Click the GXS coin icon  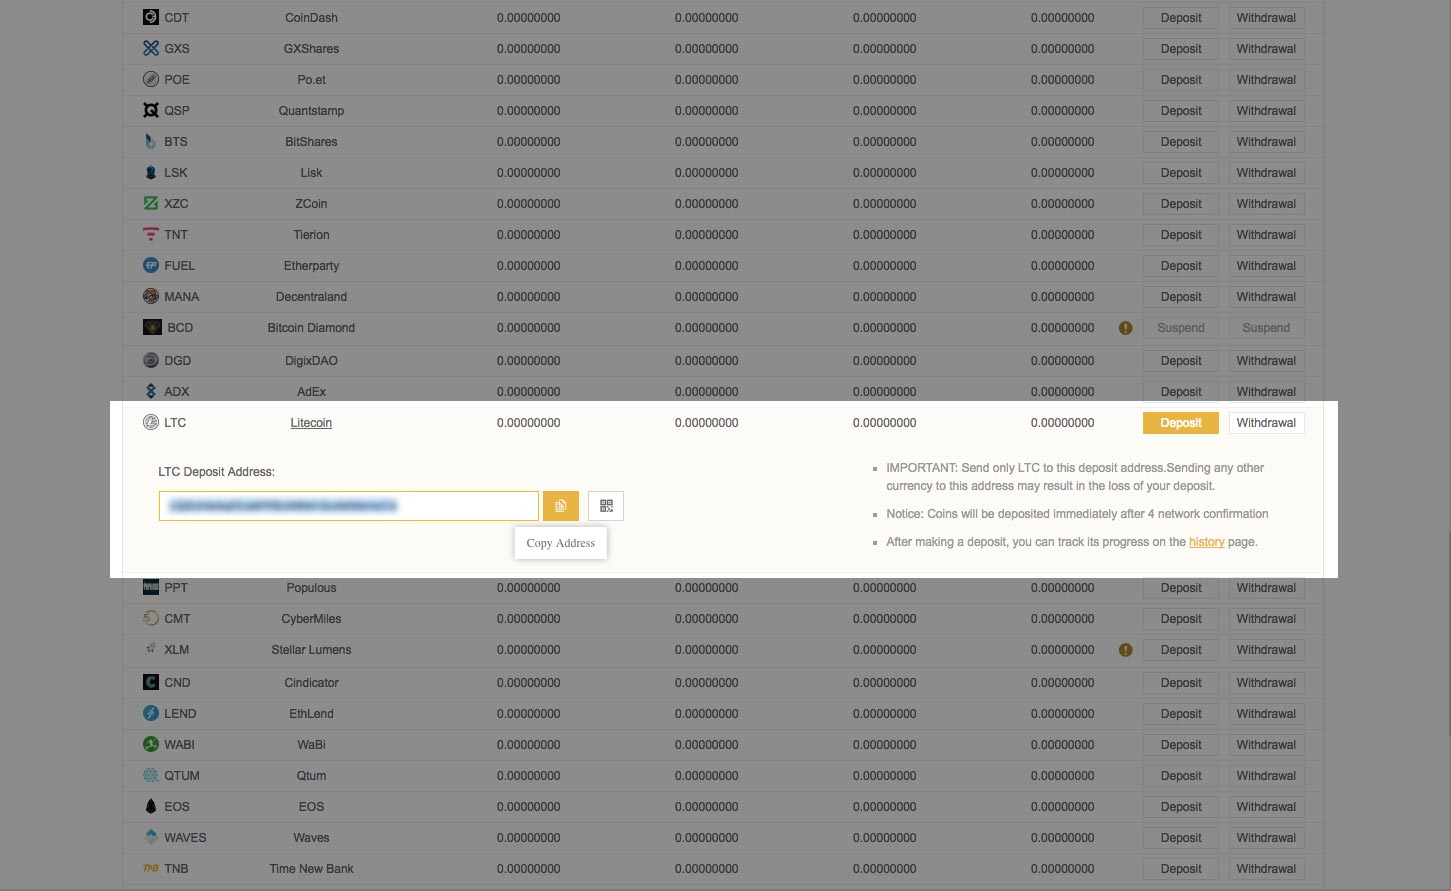(x=151, y=48)
